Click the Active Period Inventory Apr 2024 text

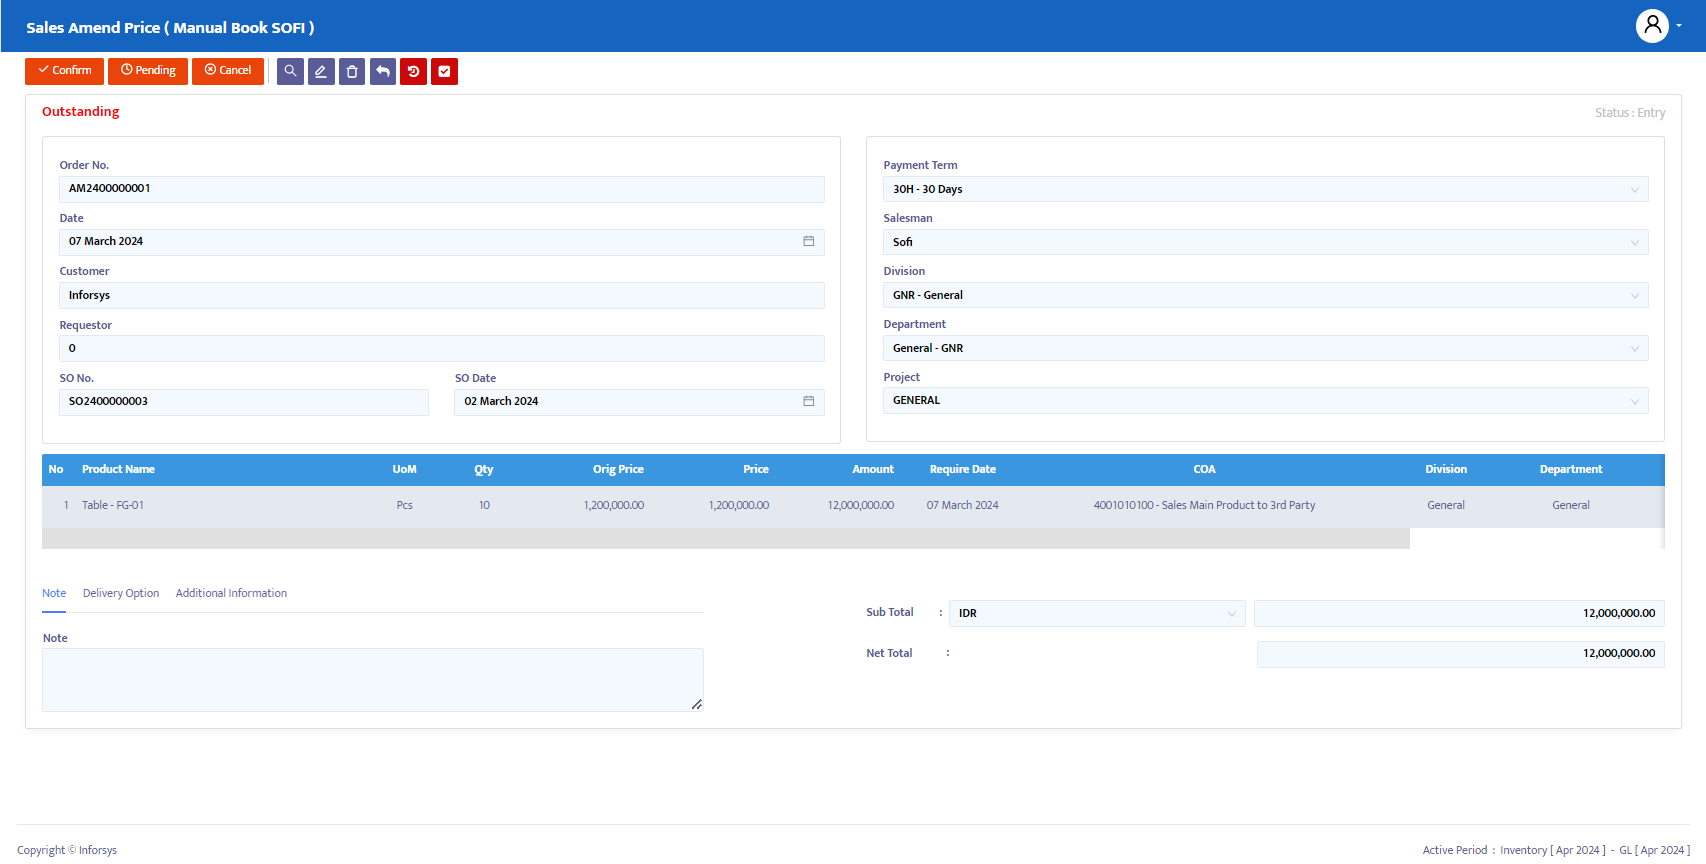click(1514, 850)
